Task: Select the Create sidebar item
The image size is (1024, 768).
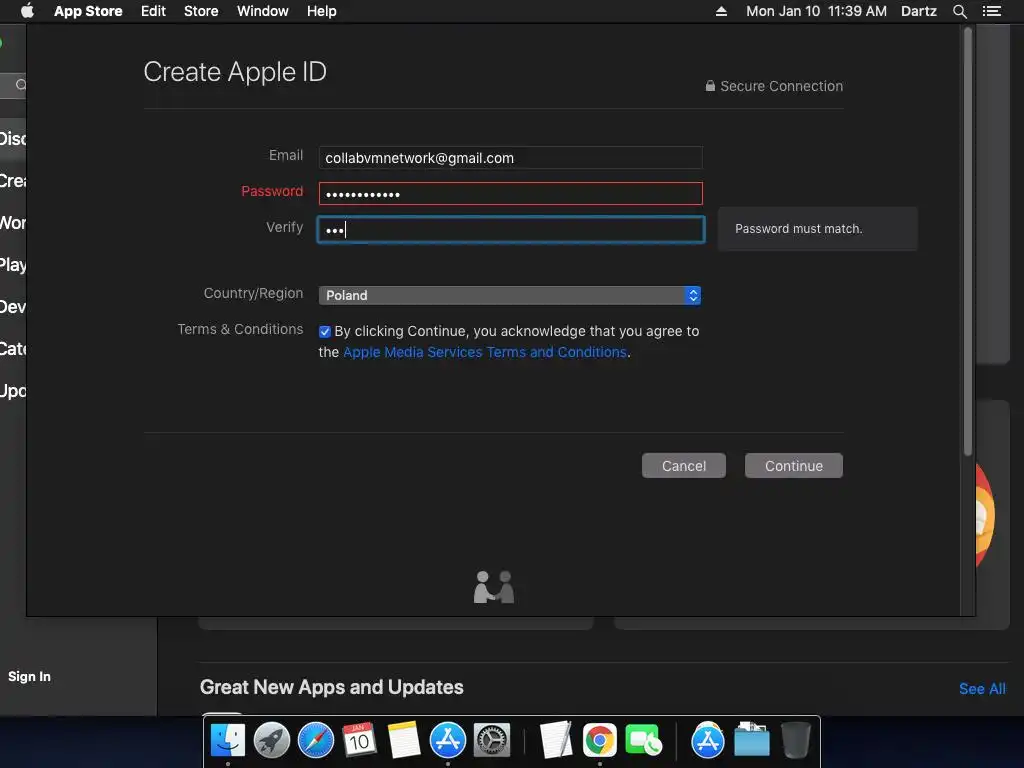Action: coord(13,181)
